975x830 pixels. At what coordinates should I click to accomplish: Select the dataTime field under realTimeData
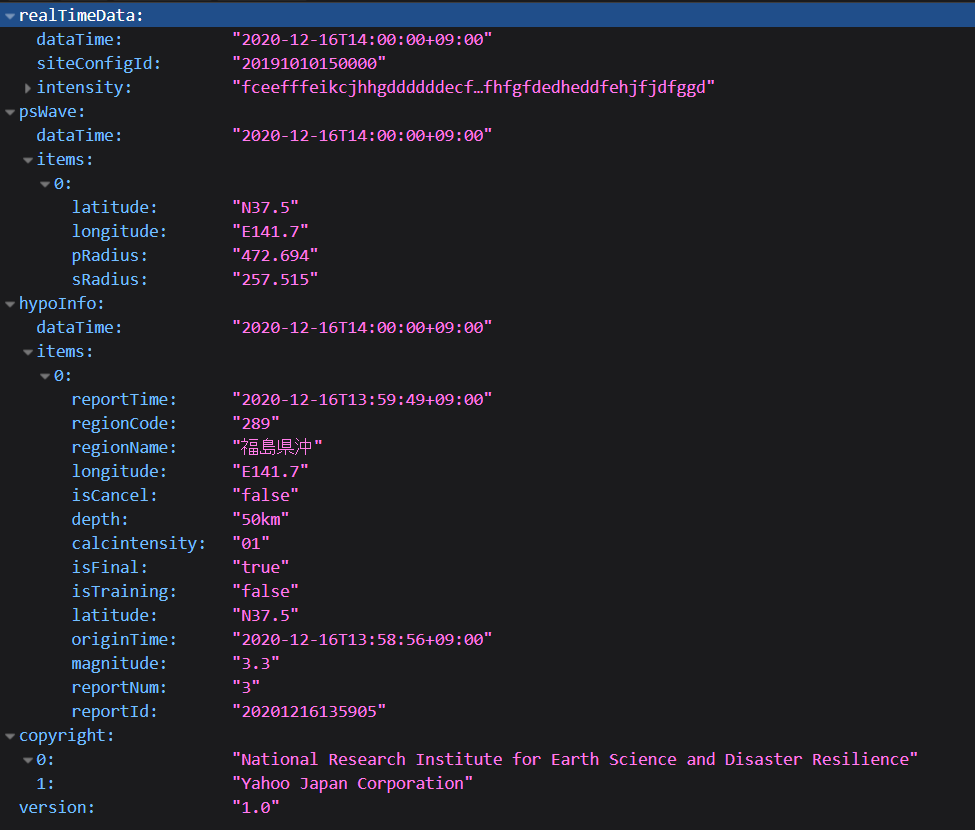point(73,39)
